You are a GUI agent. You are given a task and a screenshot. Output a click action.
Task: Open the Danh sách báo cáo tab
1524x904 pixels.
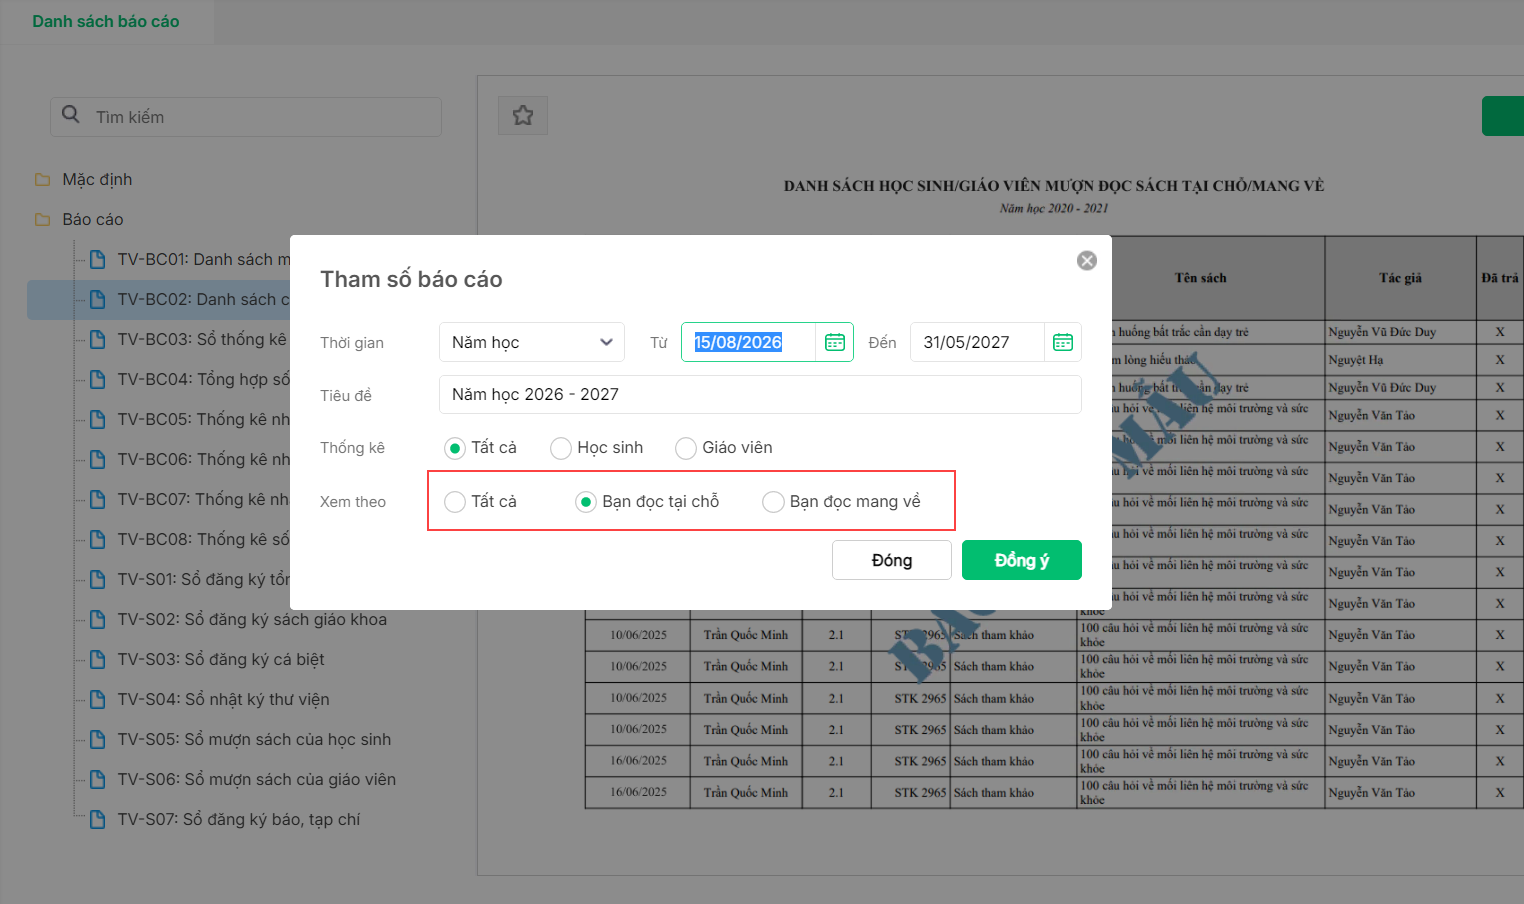tap(106, 21)
